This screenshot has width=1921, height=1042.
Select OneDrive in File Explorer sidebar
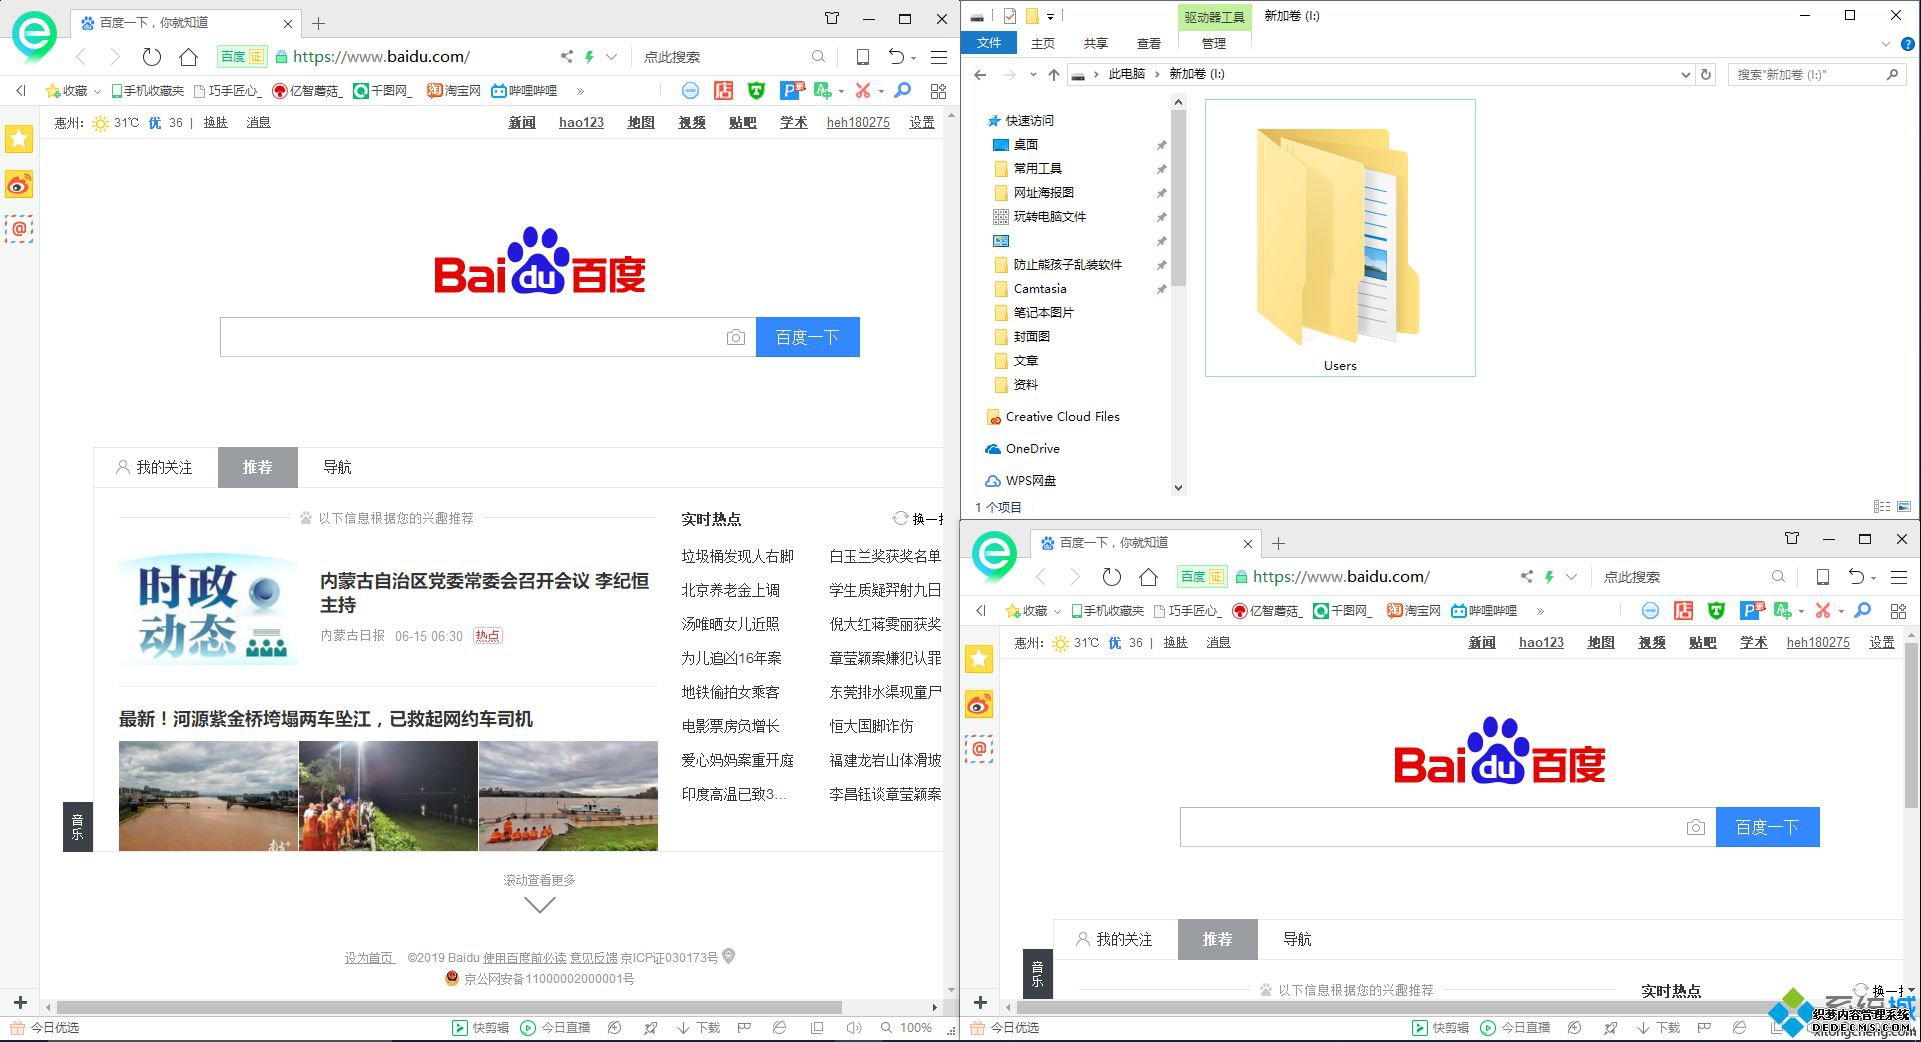(1032, 448)
